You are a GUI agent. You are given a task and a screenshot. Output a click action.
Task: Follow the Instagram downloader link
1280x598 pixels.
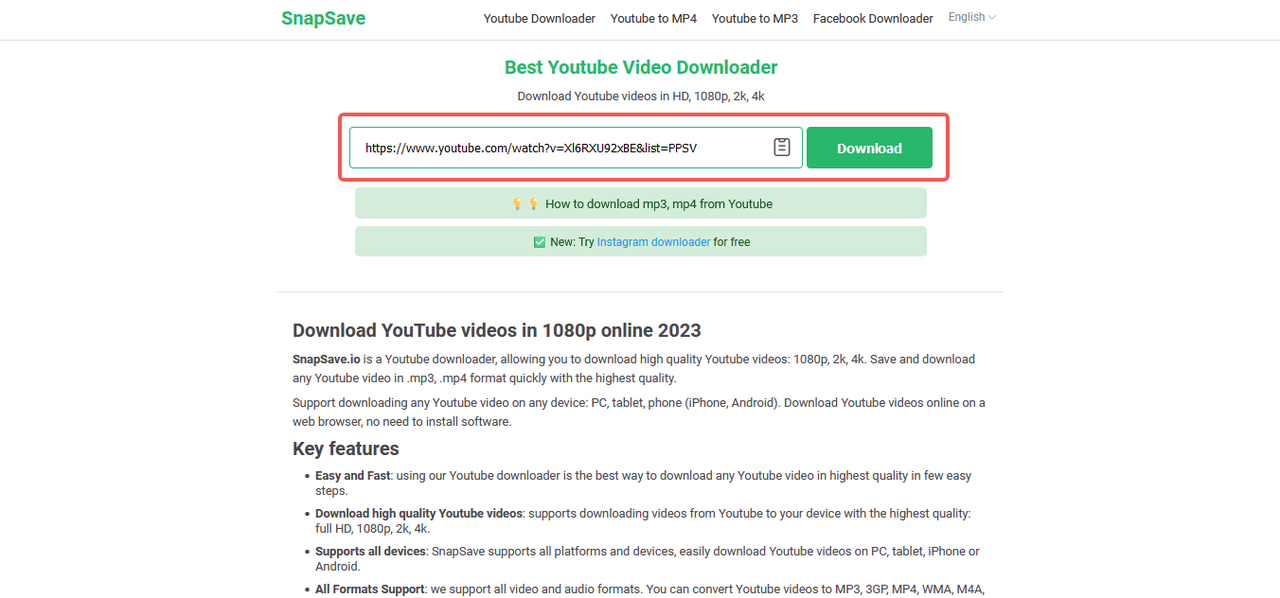point(654,242)
